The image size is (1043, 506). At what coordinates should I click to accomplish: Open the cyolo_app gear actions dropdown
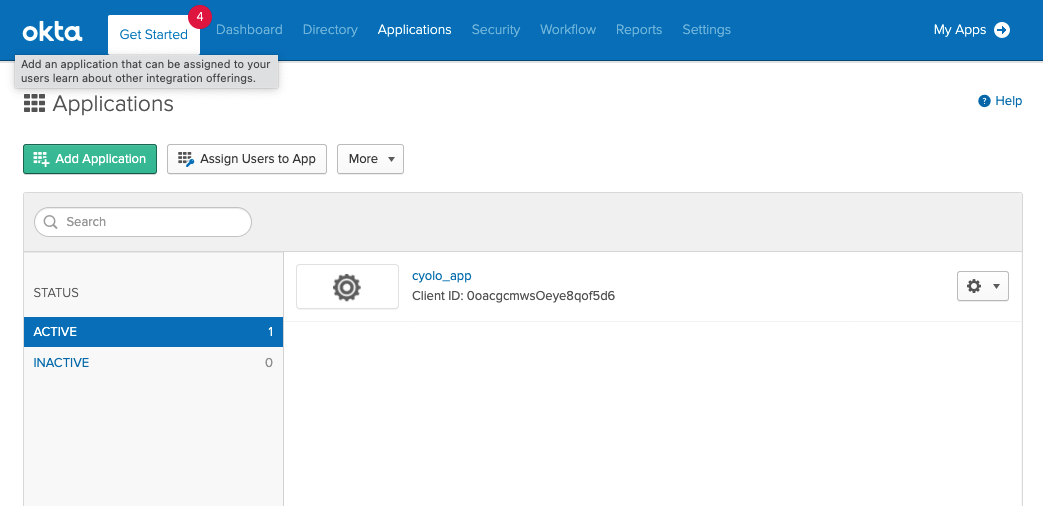pyautogui.click(x=982, y=286)
